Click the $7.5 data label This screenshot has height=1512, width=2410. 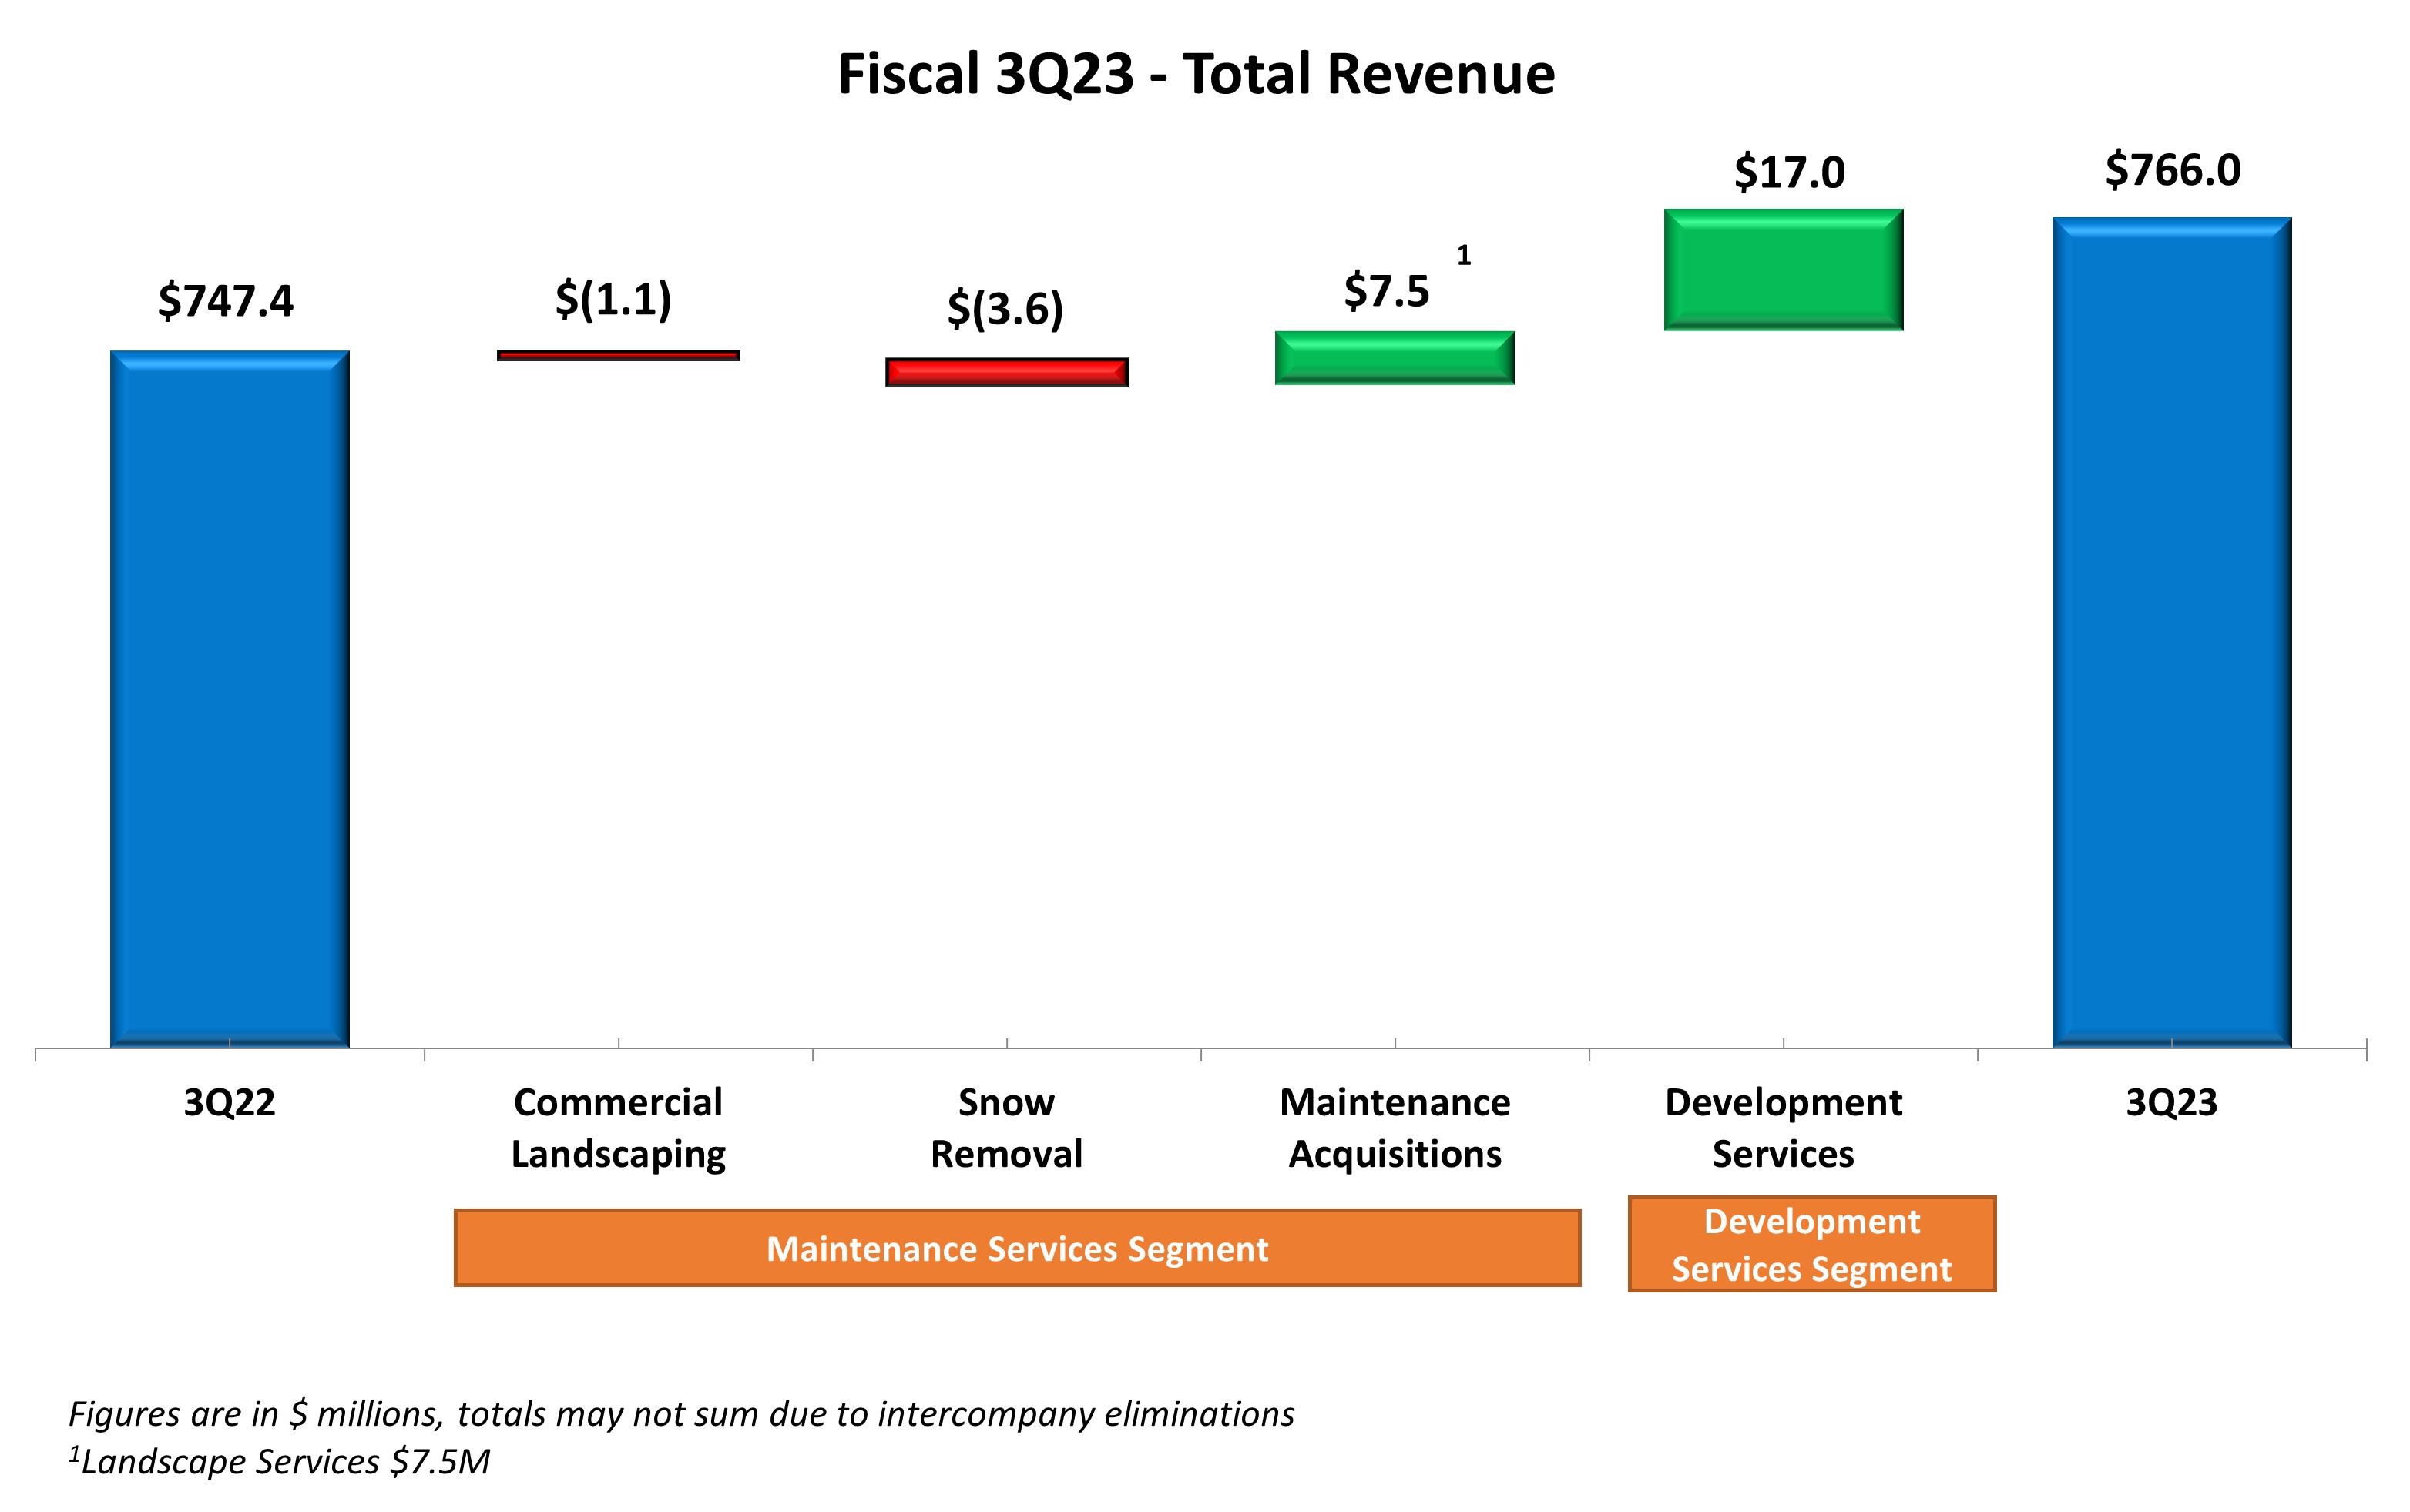coord(1386,291)
